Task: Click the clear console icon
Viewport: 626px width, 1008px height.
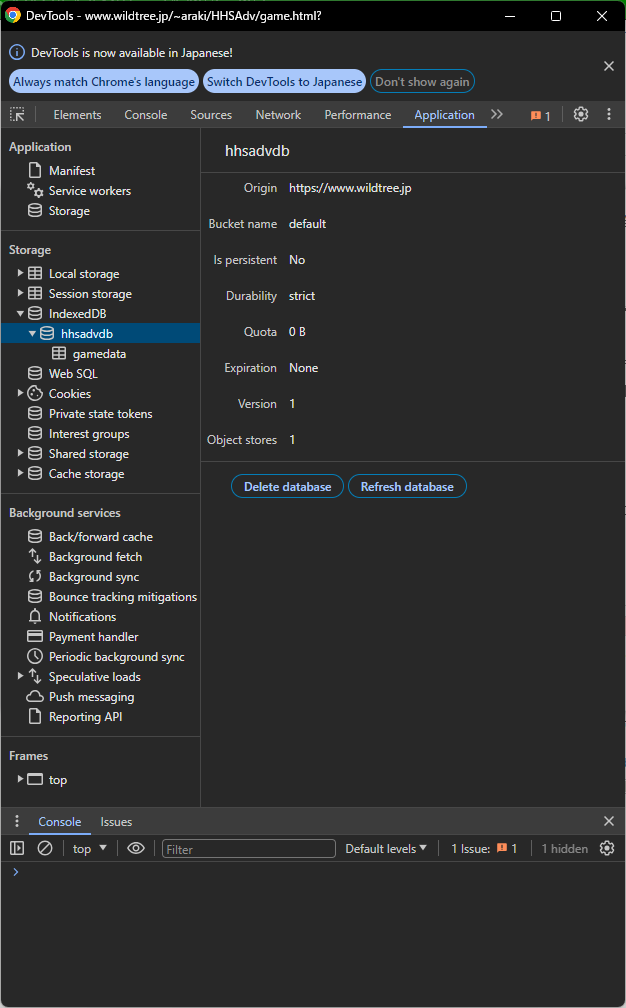Action: (x=45, y=848)
